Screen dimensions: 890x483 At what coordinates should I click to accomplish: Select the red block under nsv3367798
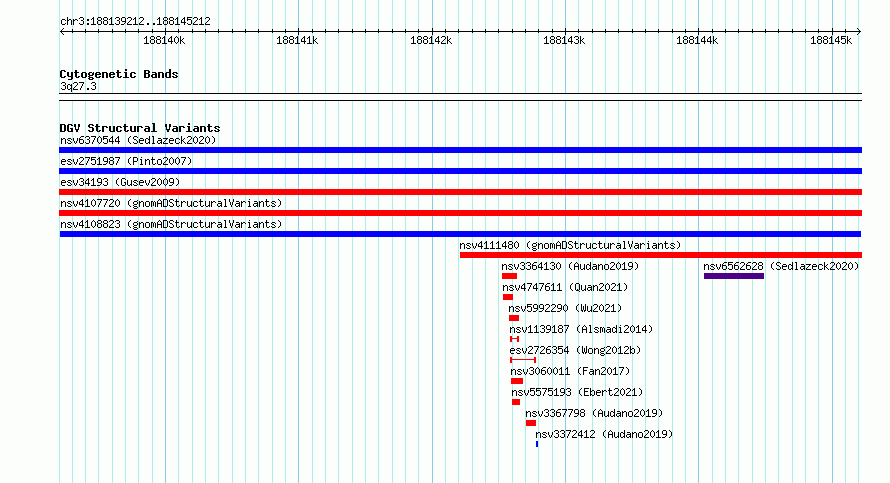tap(531, 423)
